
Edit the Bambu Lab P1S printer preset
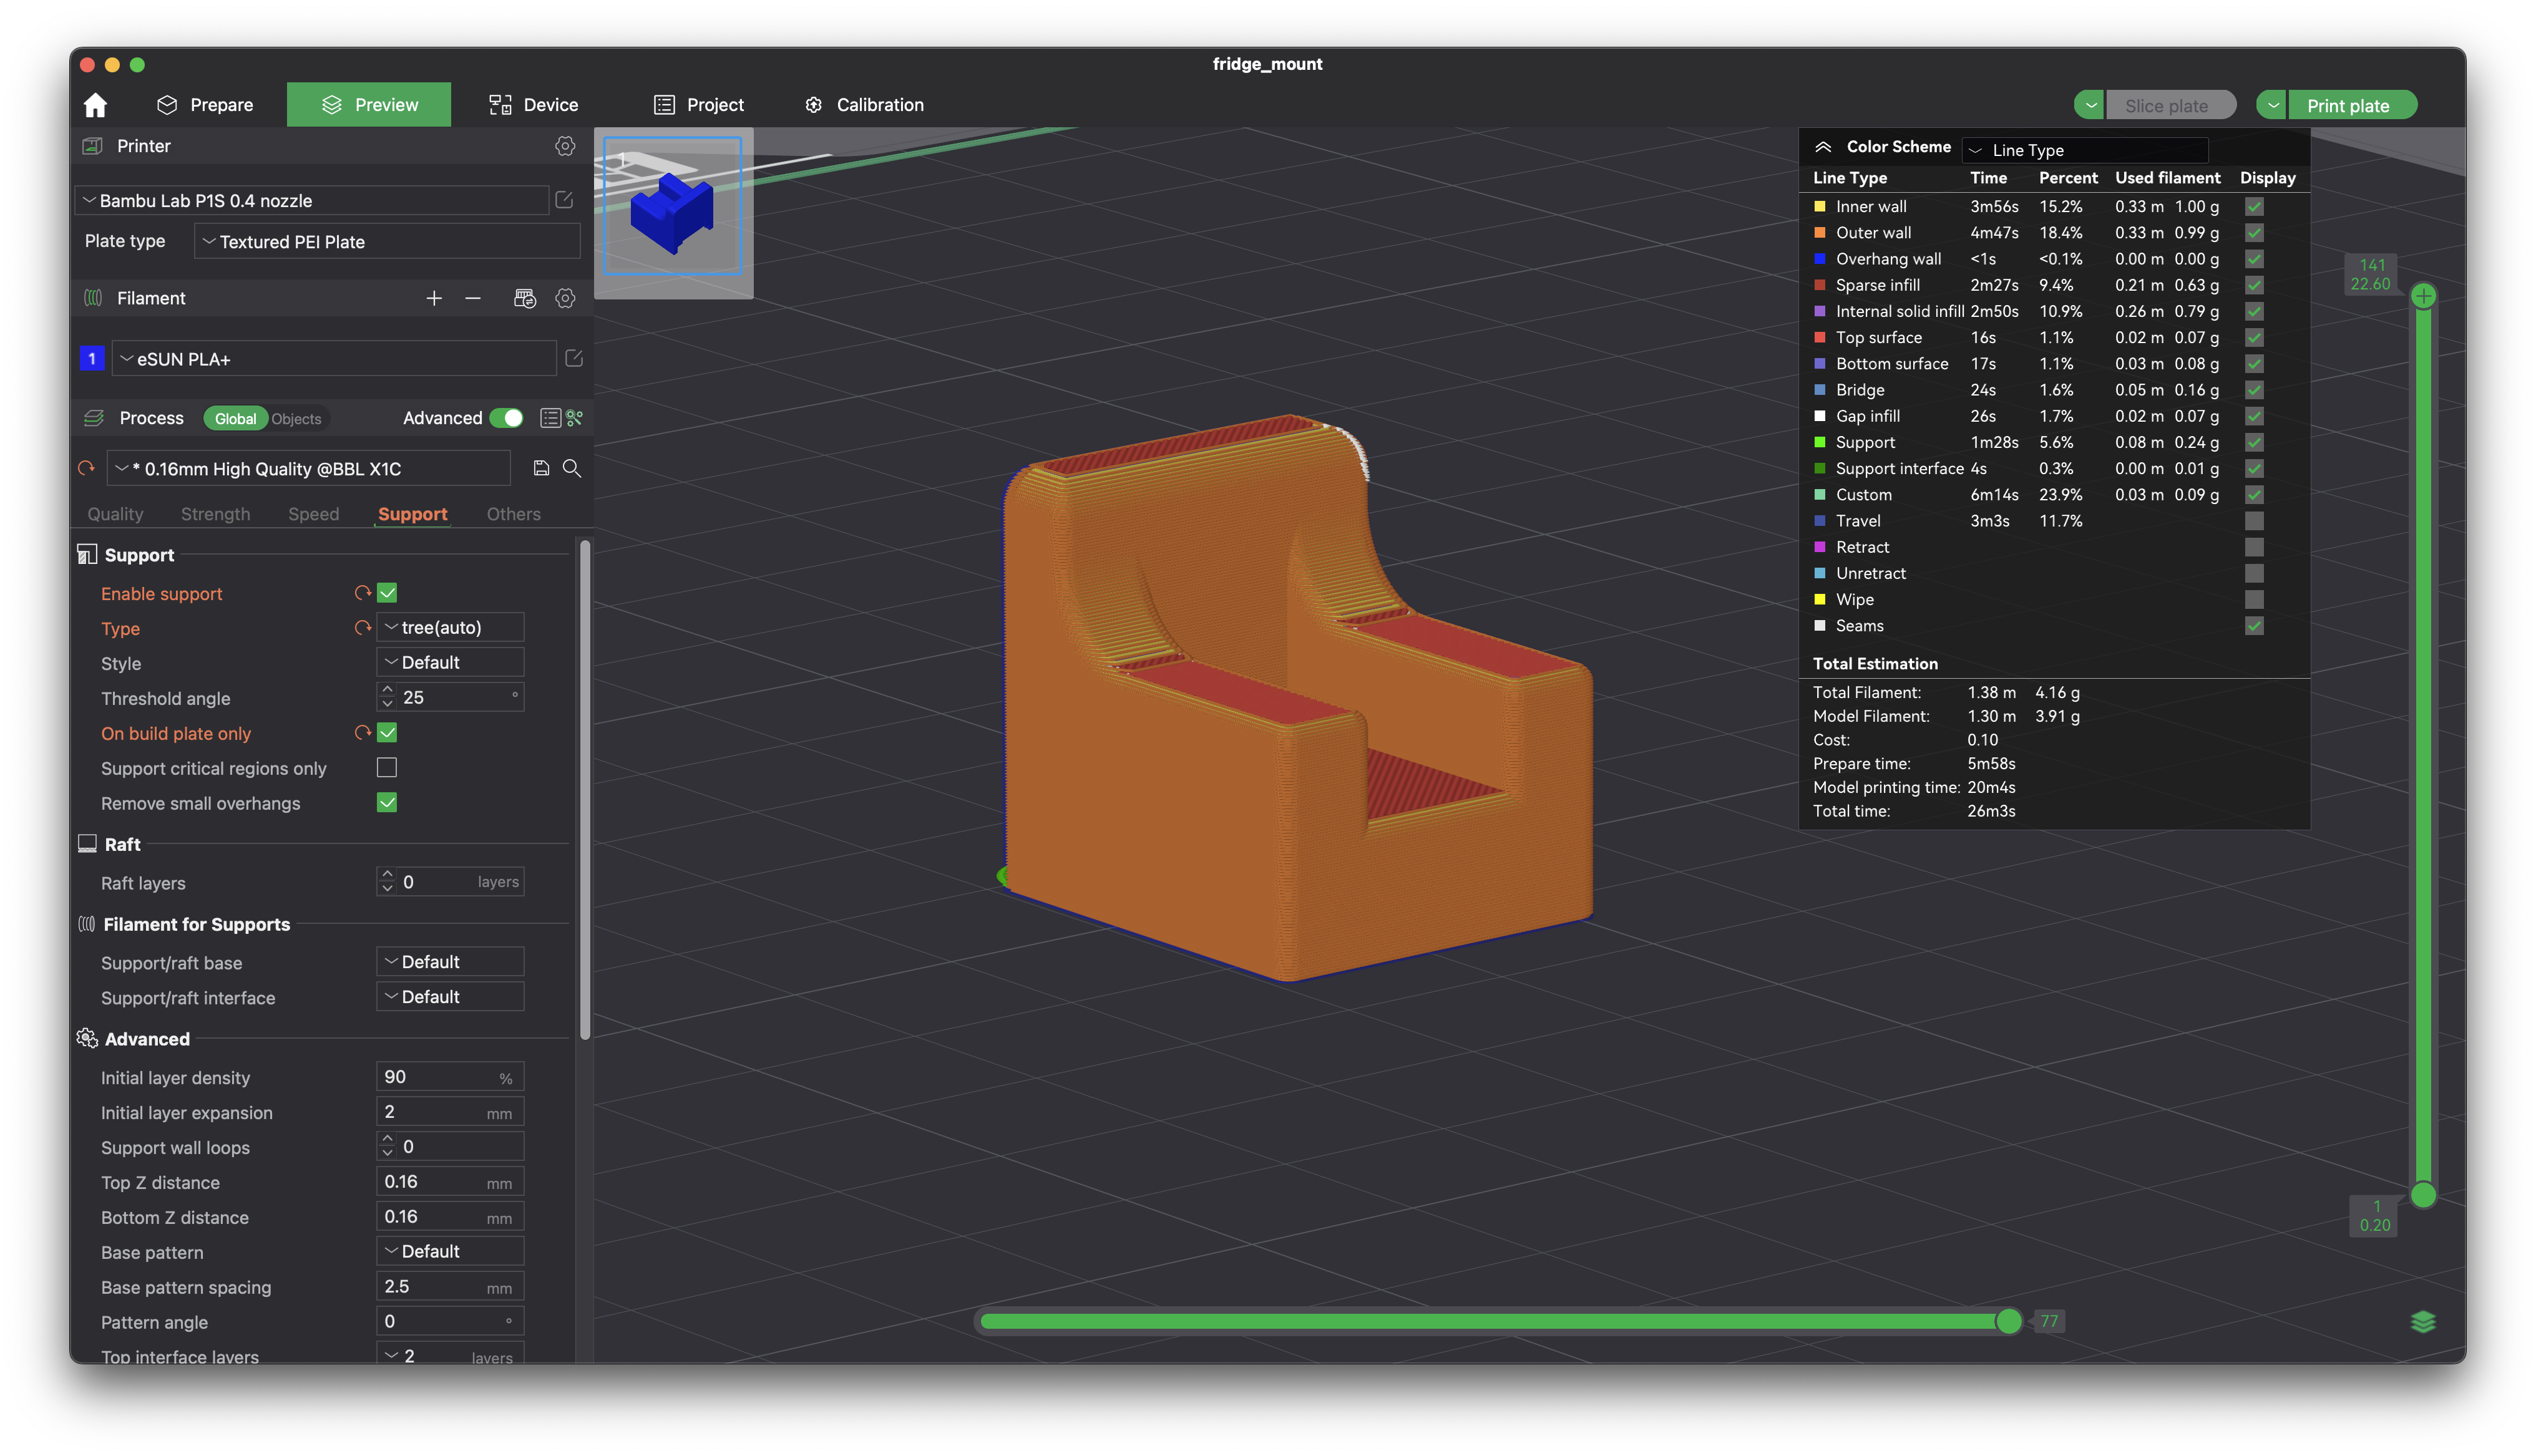click(564, 200)
